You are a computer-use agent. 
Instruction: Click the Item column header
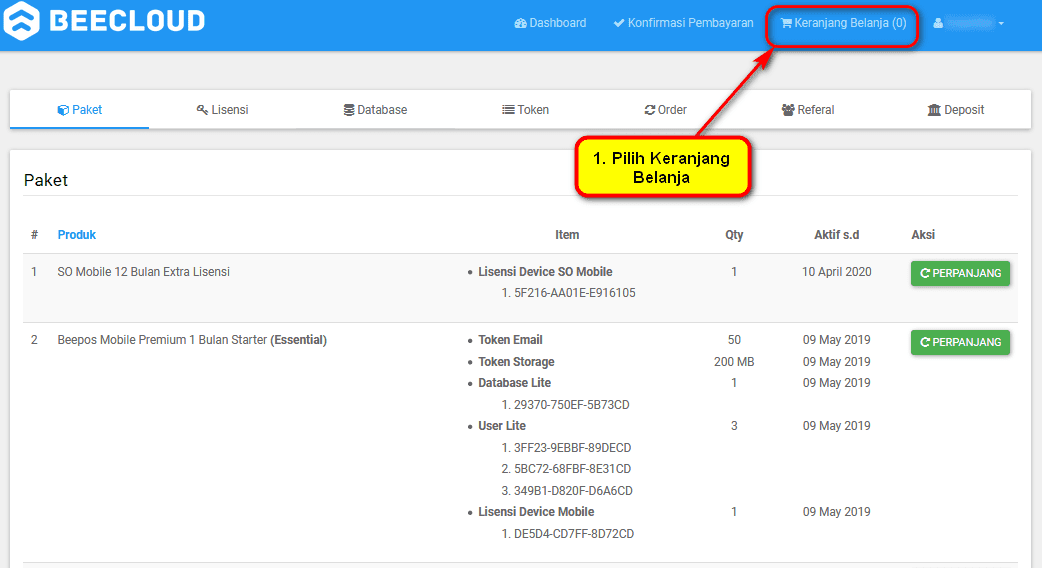pos(567,235)
